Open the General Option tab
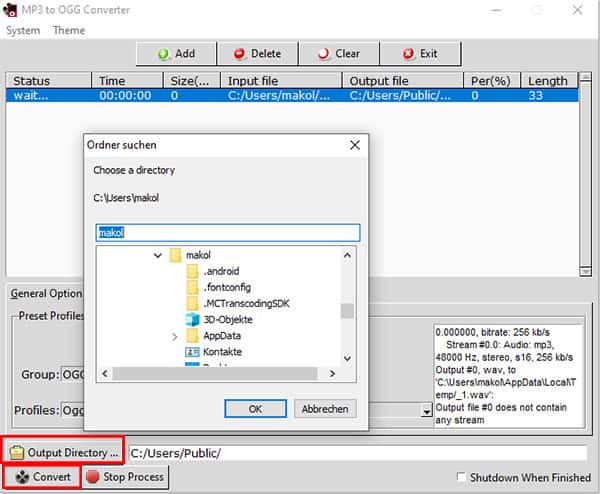Viewport: 600px width, 494px height. click(x=46, y=293)
